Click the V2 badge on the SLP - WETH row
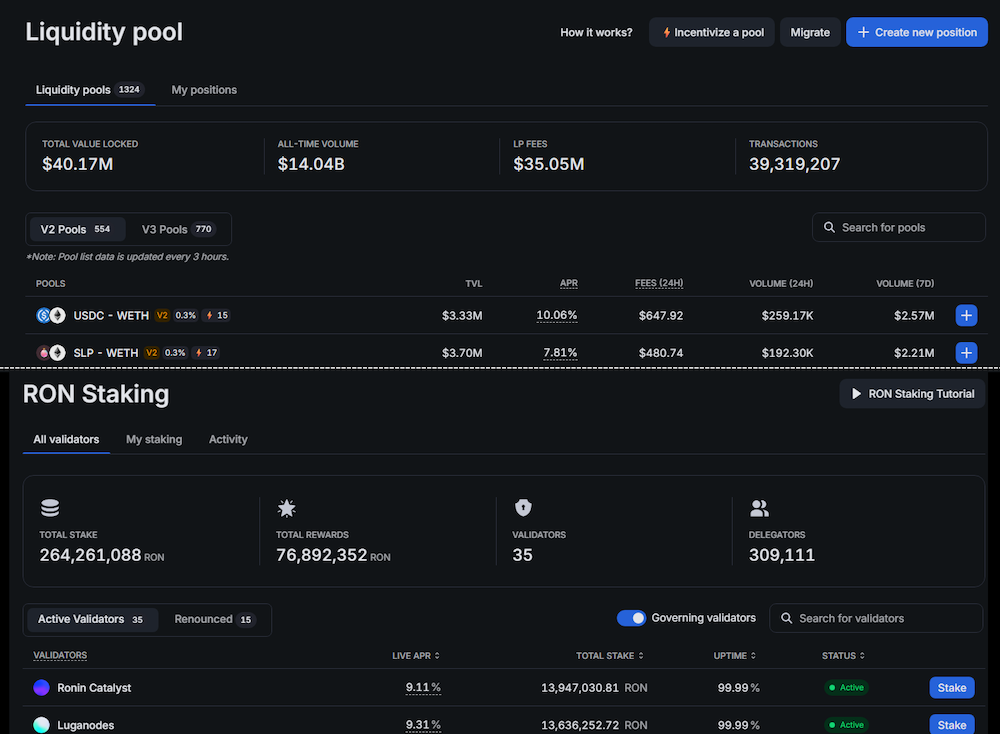The width and height of the screenshot is (1000, 734). tap(151, 353)
